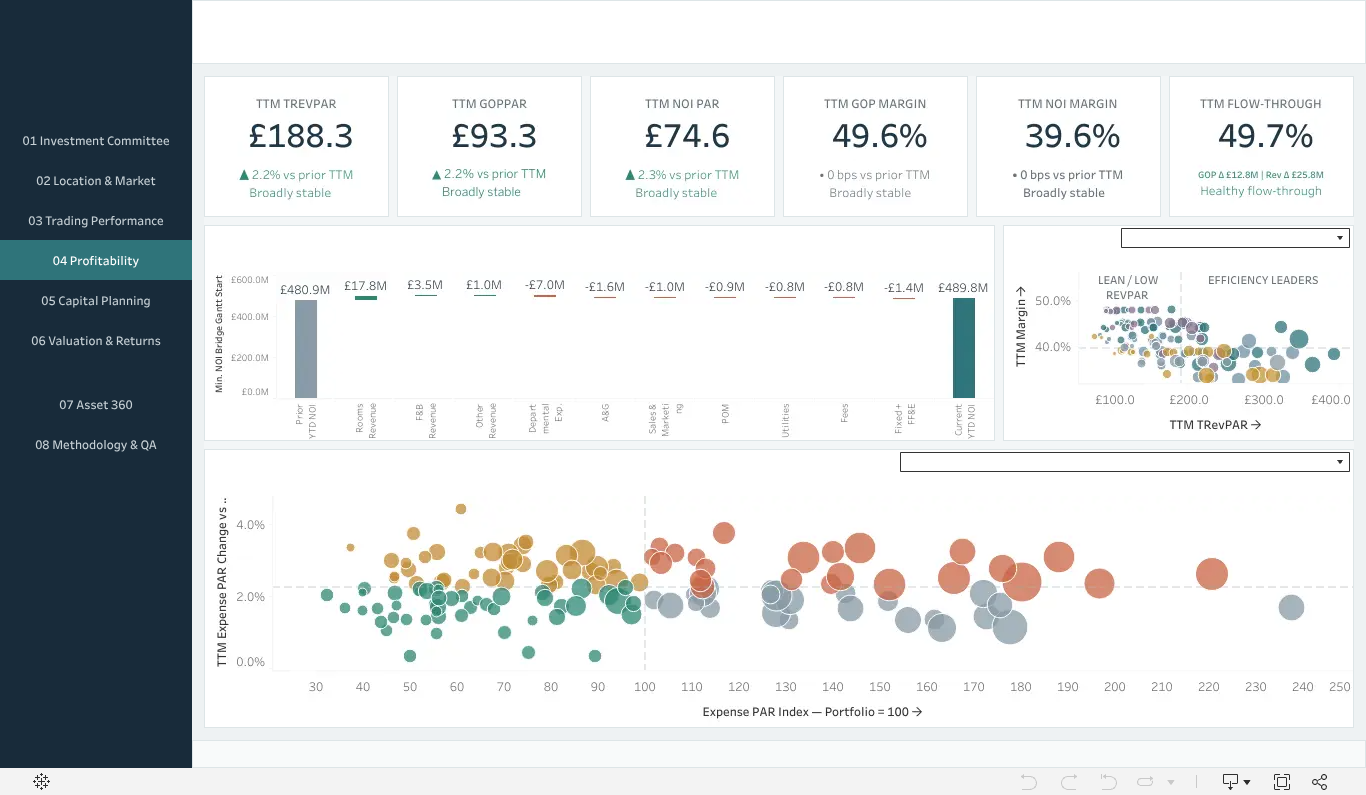The image size is (1366, 795).
Task: Select the orange bubble near index 197
Action: [x=1099, y=583]
